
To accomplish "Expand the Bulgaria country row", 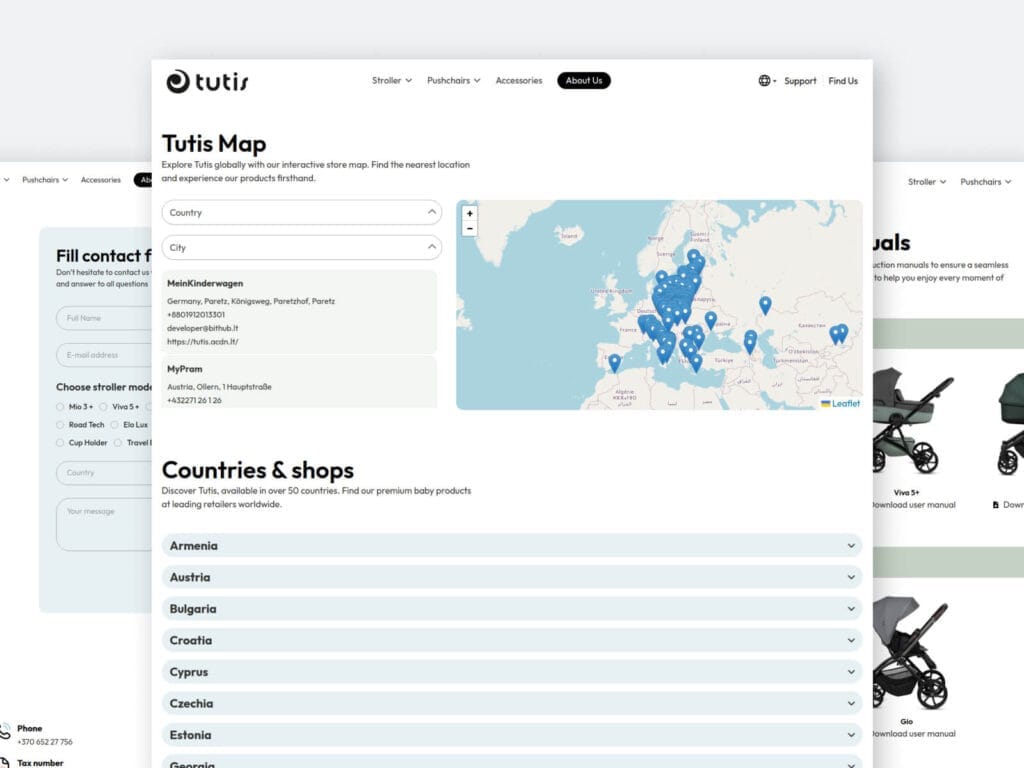I will click(512, 609).
